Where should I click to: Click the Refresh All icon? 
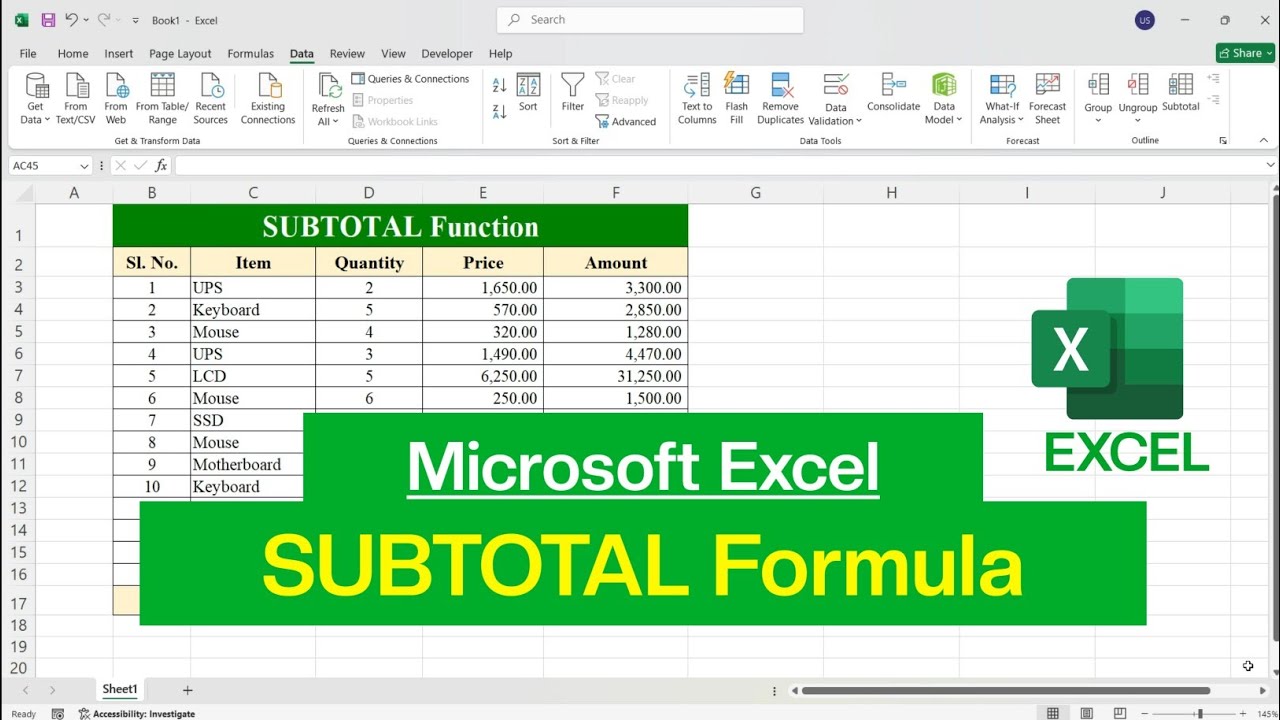click(329, 86)
